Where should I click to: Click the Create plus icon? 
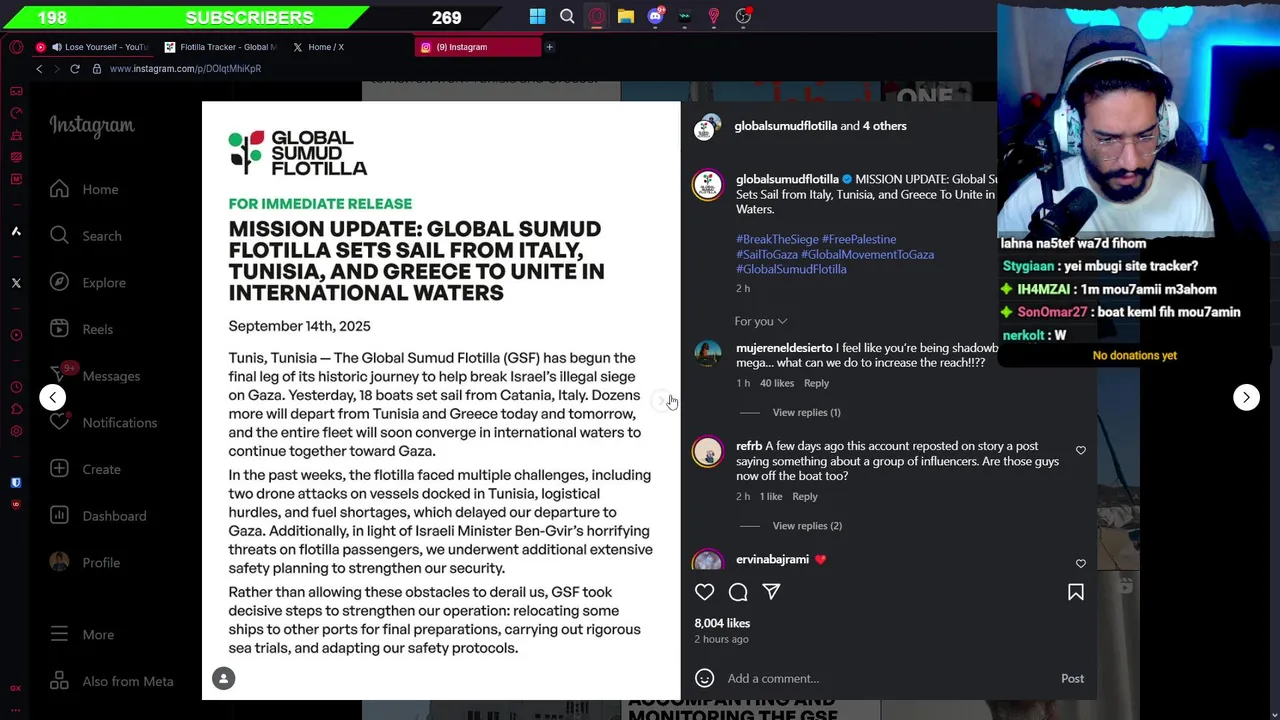coord(59,469)
